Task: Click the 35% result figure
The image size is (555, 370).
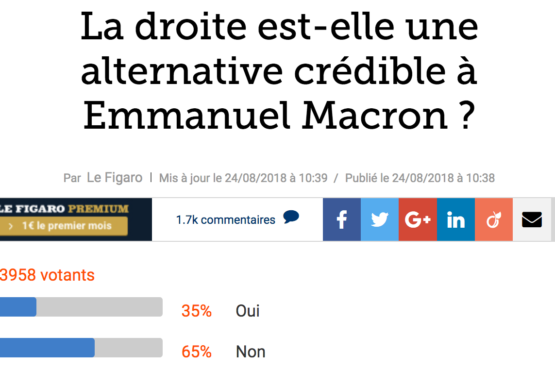Action: pos(196,311)
